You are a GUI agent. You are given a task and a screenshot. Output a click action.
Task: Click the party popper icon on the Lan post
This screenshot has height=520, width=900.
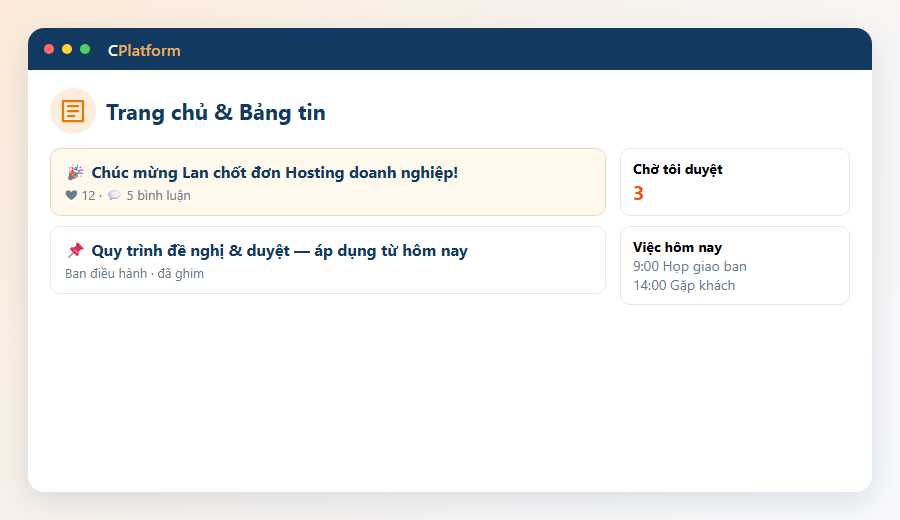click(75, 173)
